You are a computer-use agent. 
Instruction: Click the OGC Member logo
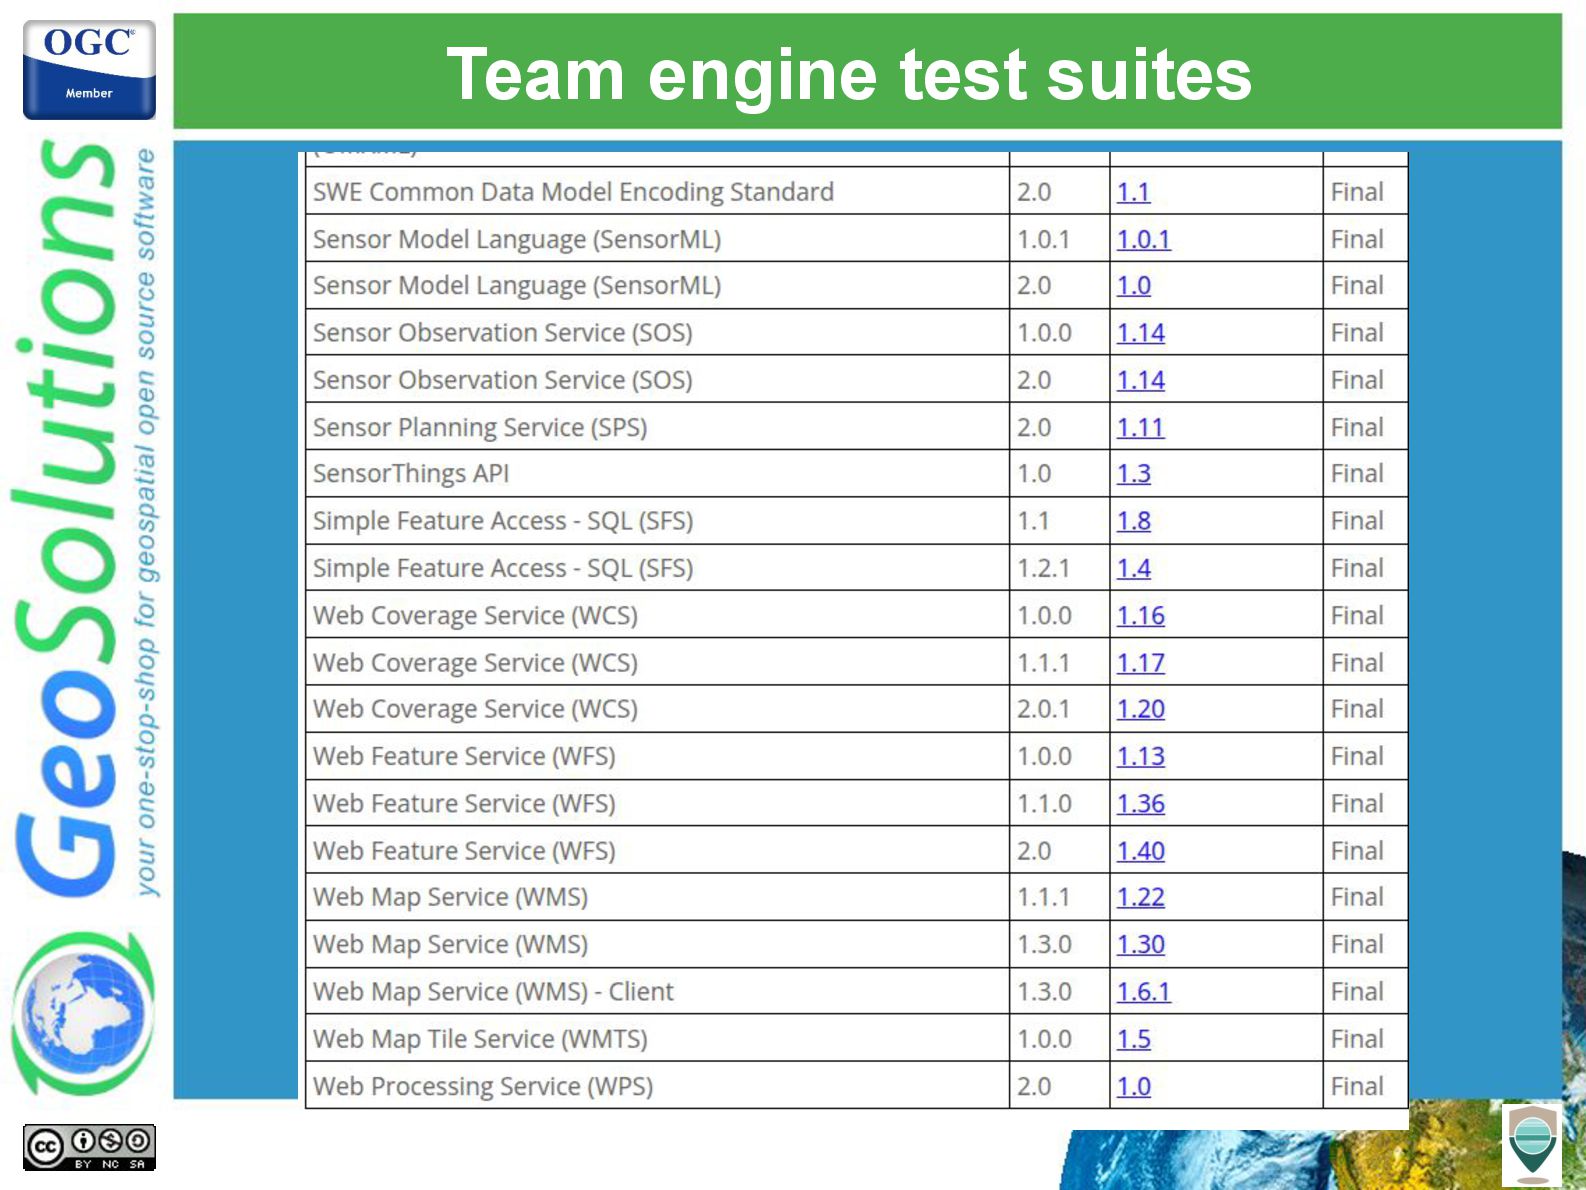[x=89, y=70]
